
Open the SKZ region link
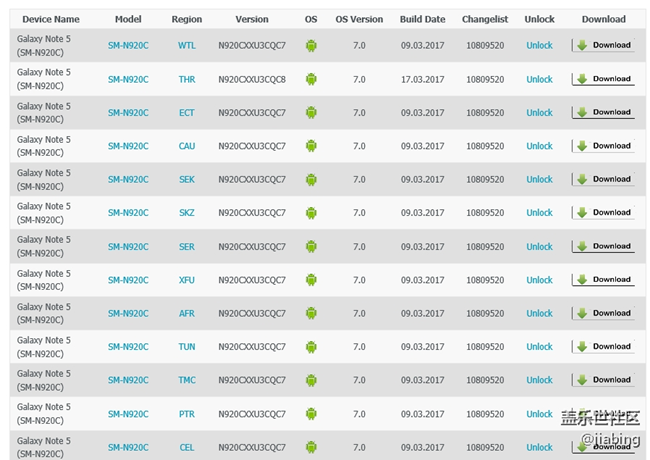(187, 213)
